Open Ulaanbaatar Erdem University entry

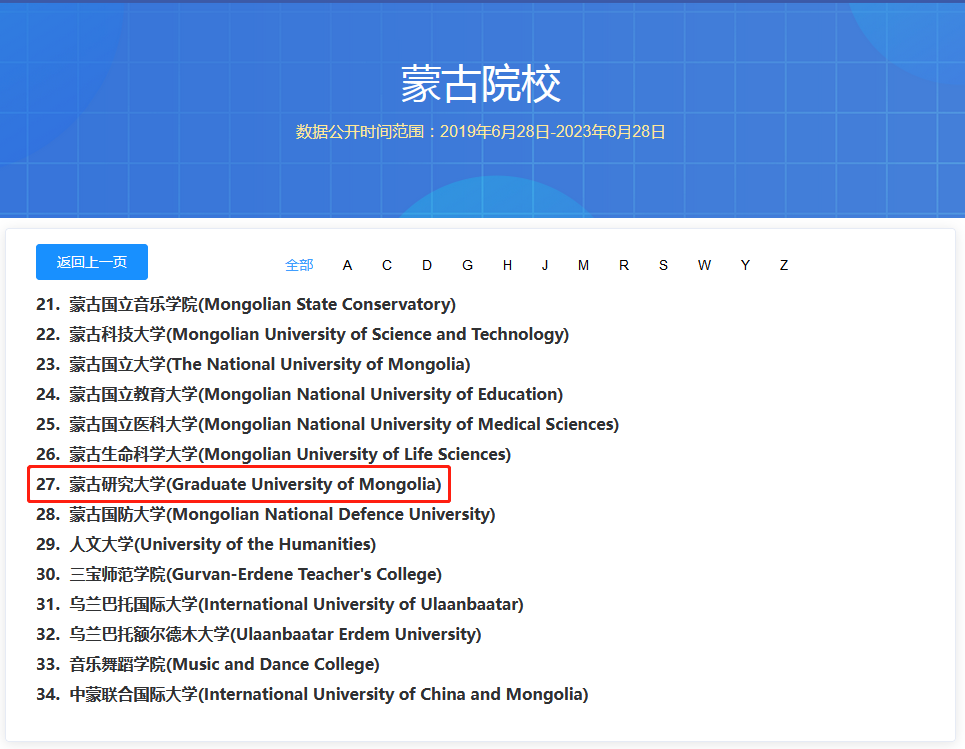pyautogui.click(x=258, y=635)
